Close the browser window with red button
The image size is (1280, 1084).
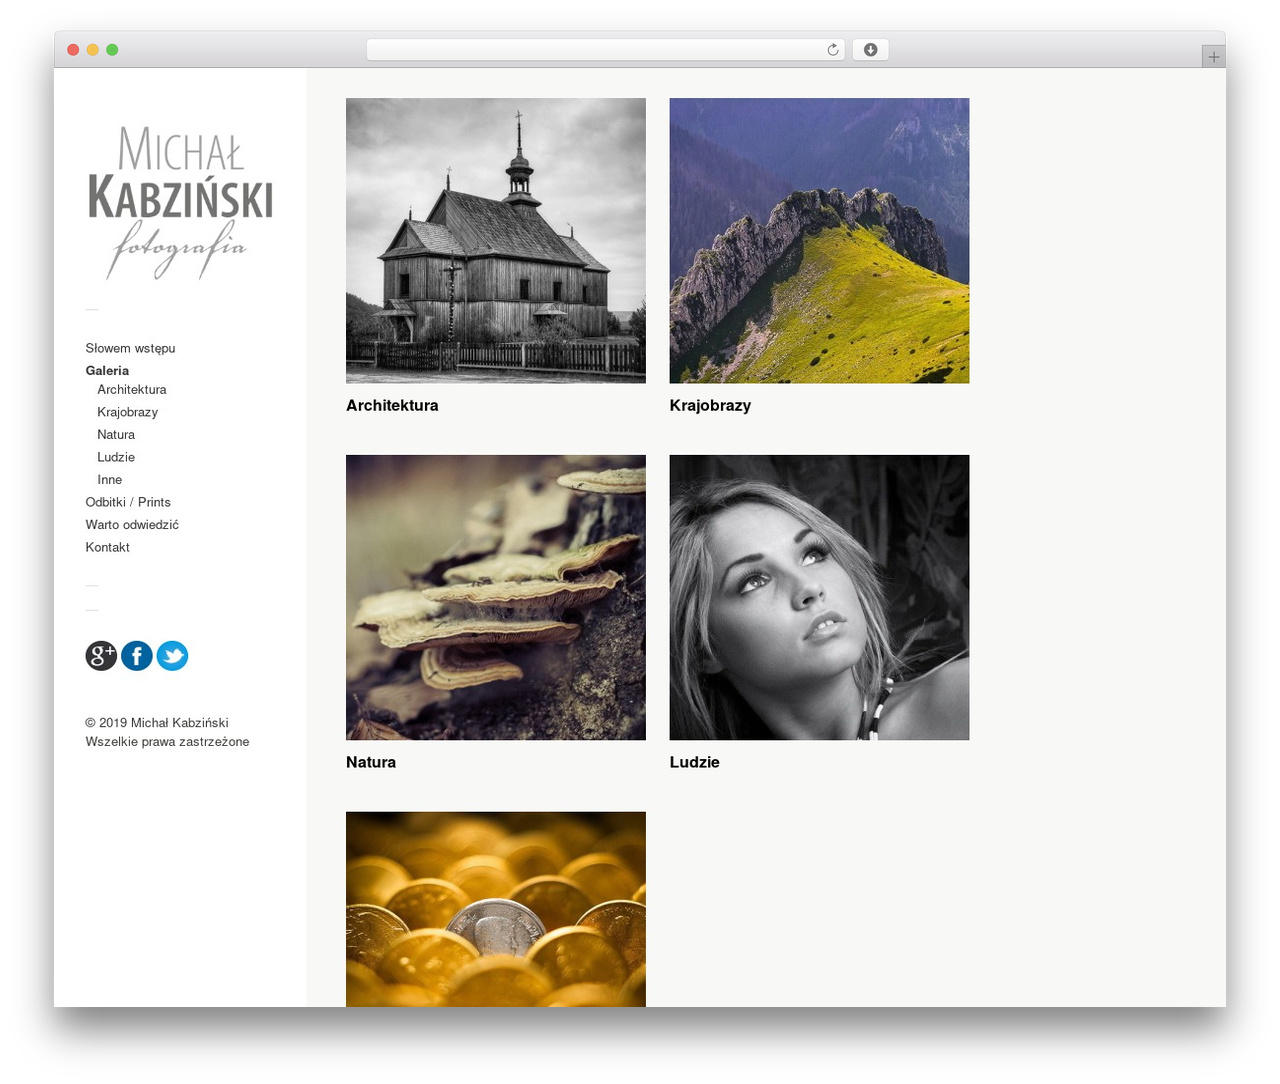click(x=73, y=50)
